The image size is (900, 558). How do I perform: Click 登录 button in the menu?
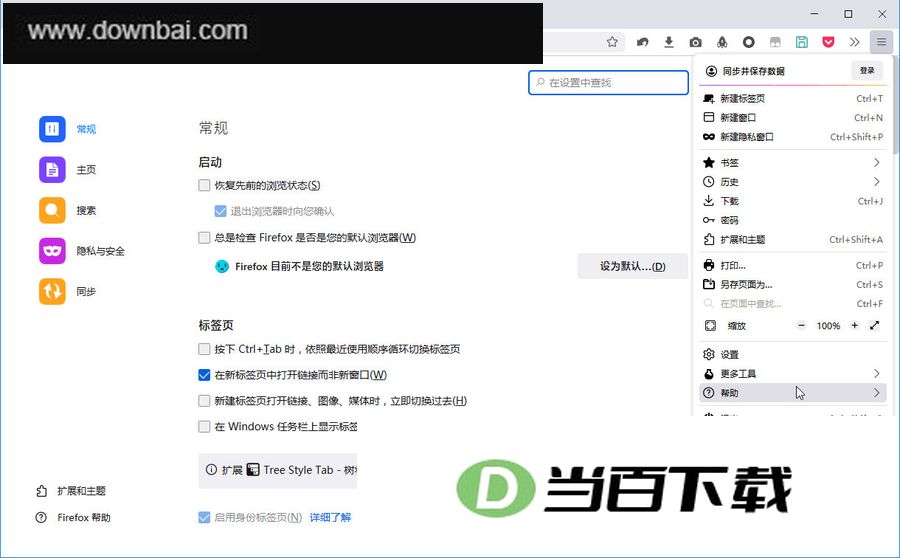coord(867,71)
